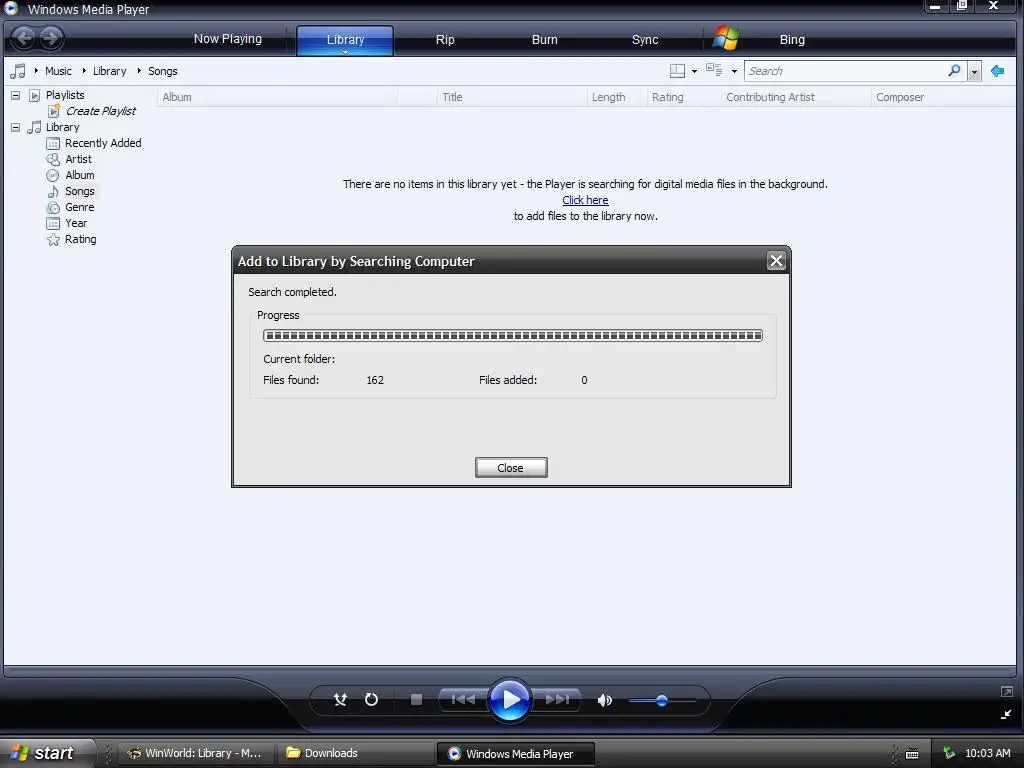1024x768 pixels.
Task: Turn repeat on
Action: tap(371, 699)
